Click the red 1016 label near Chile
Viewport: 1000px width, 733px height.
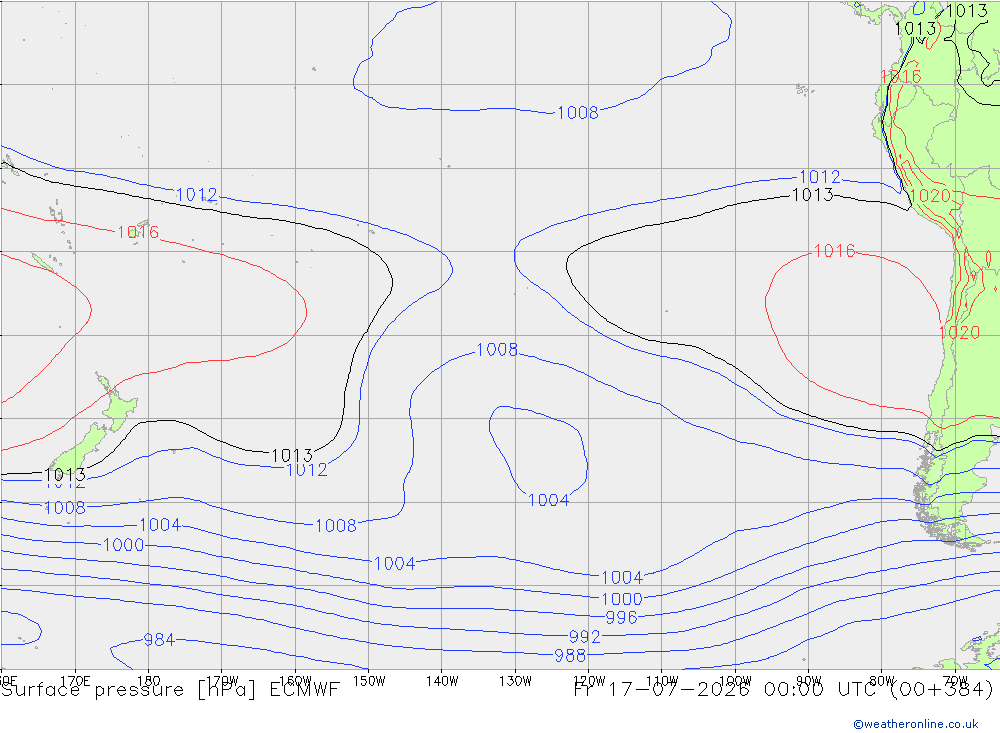[834, 251]
